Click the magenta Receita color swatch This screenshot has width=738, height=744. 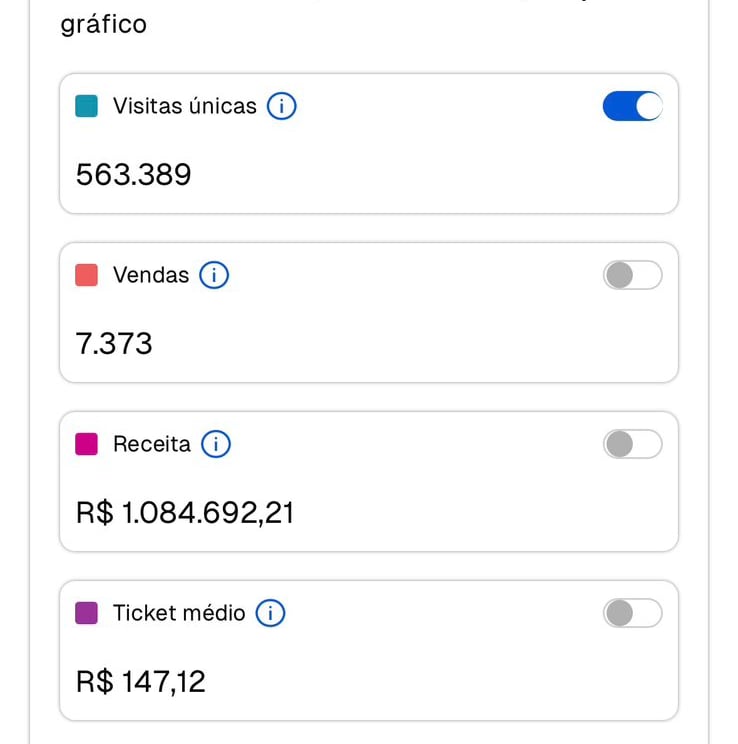click(x=87, y=444)
